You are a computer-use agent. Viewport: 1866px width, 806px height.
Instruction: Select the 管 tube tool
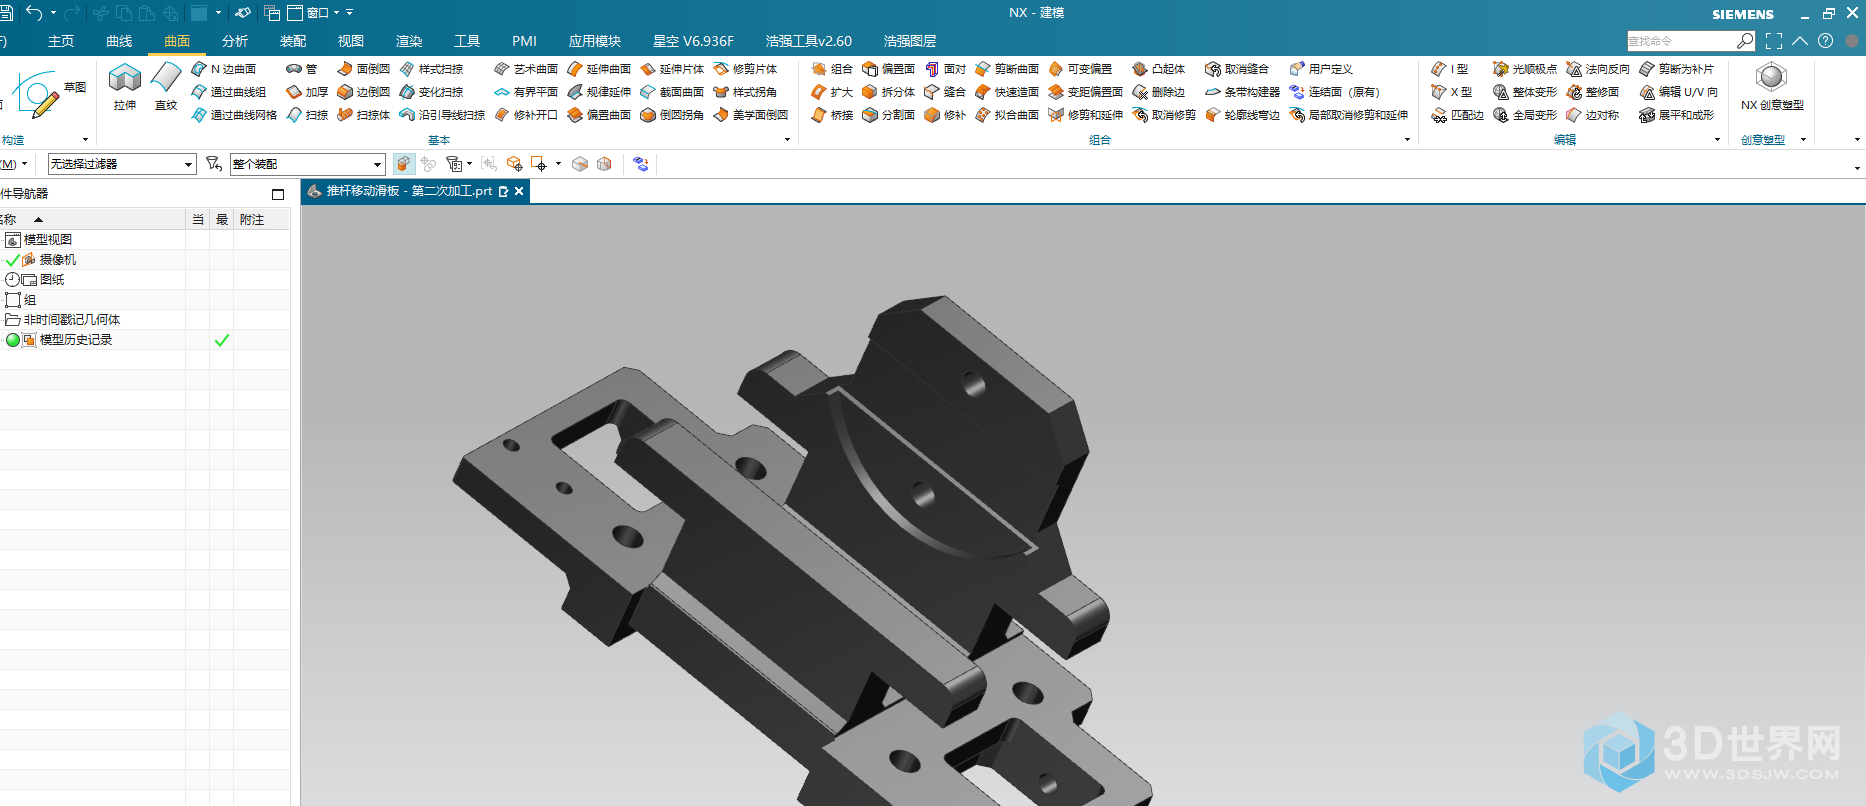302,69
